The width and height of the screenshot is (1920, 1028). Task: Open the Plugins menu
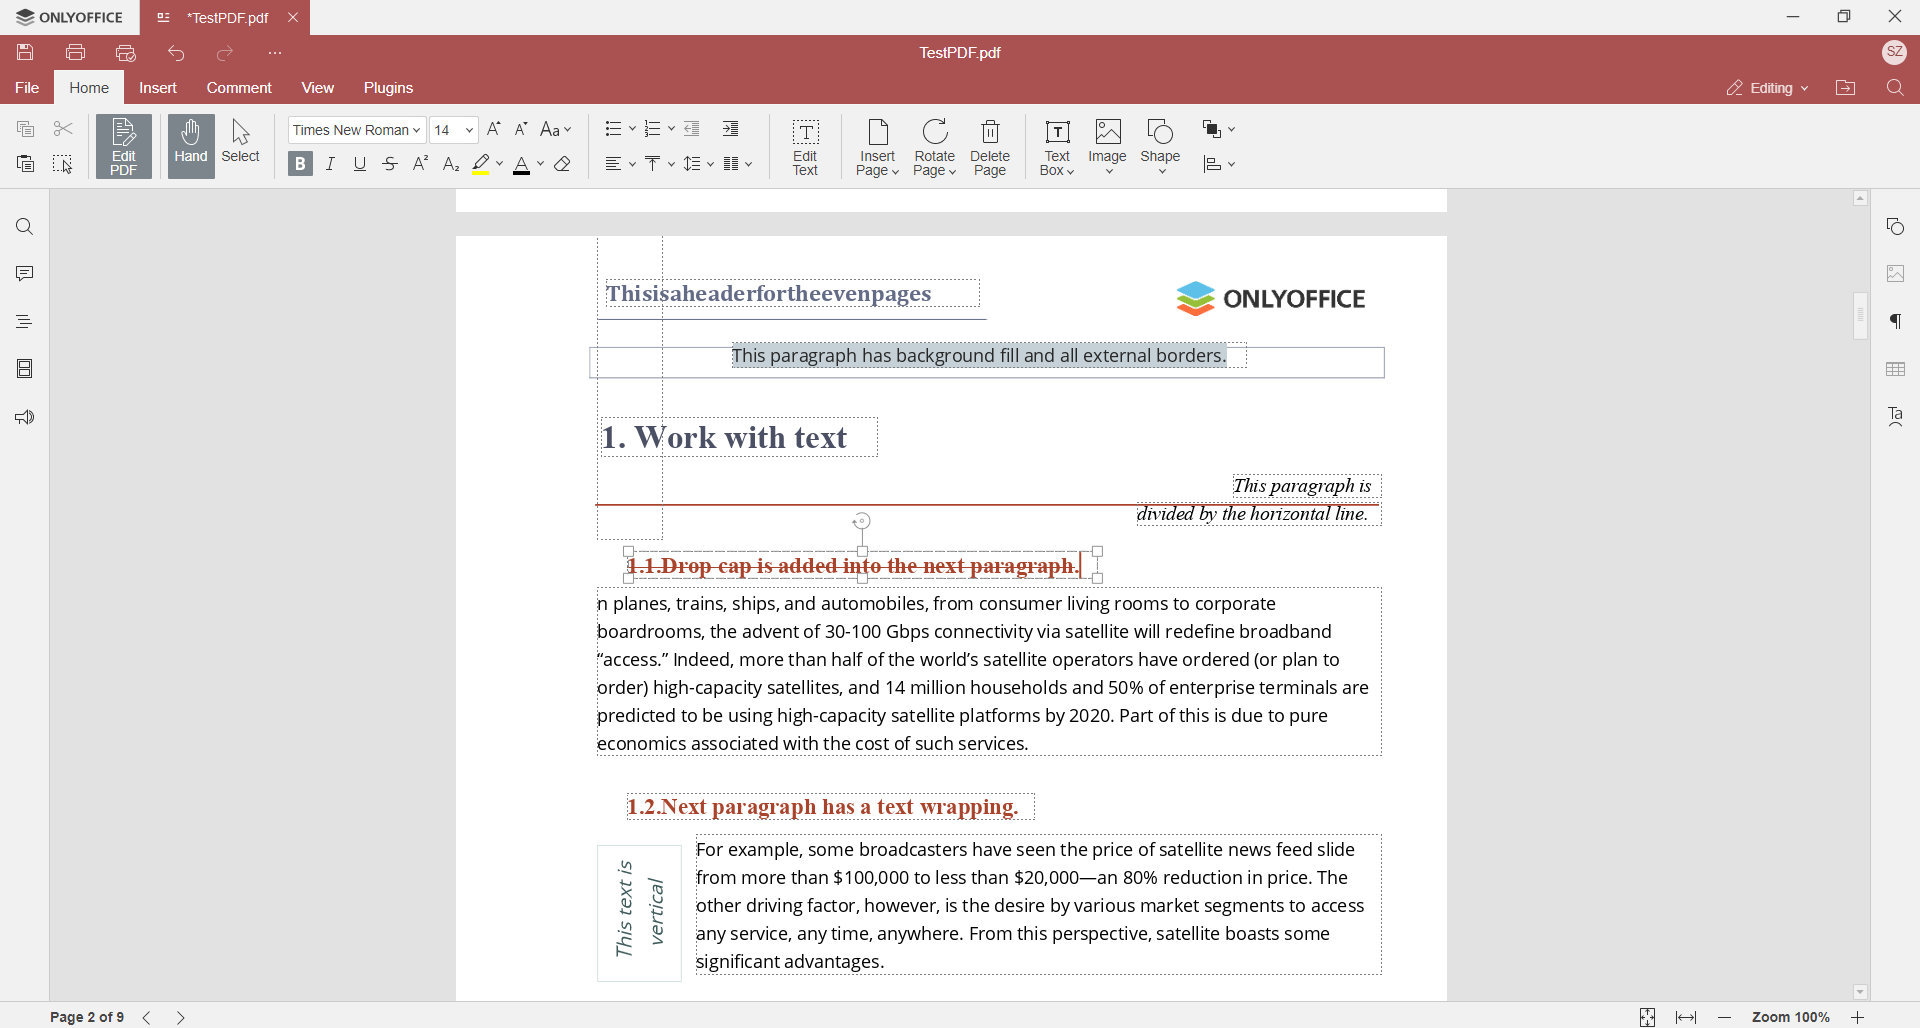tap(389, 87)
